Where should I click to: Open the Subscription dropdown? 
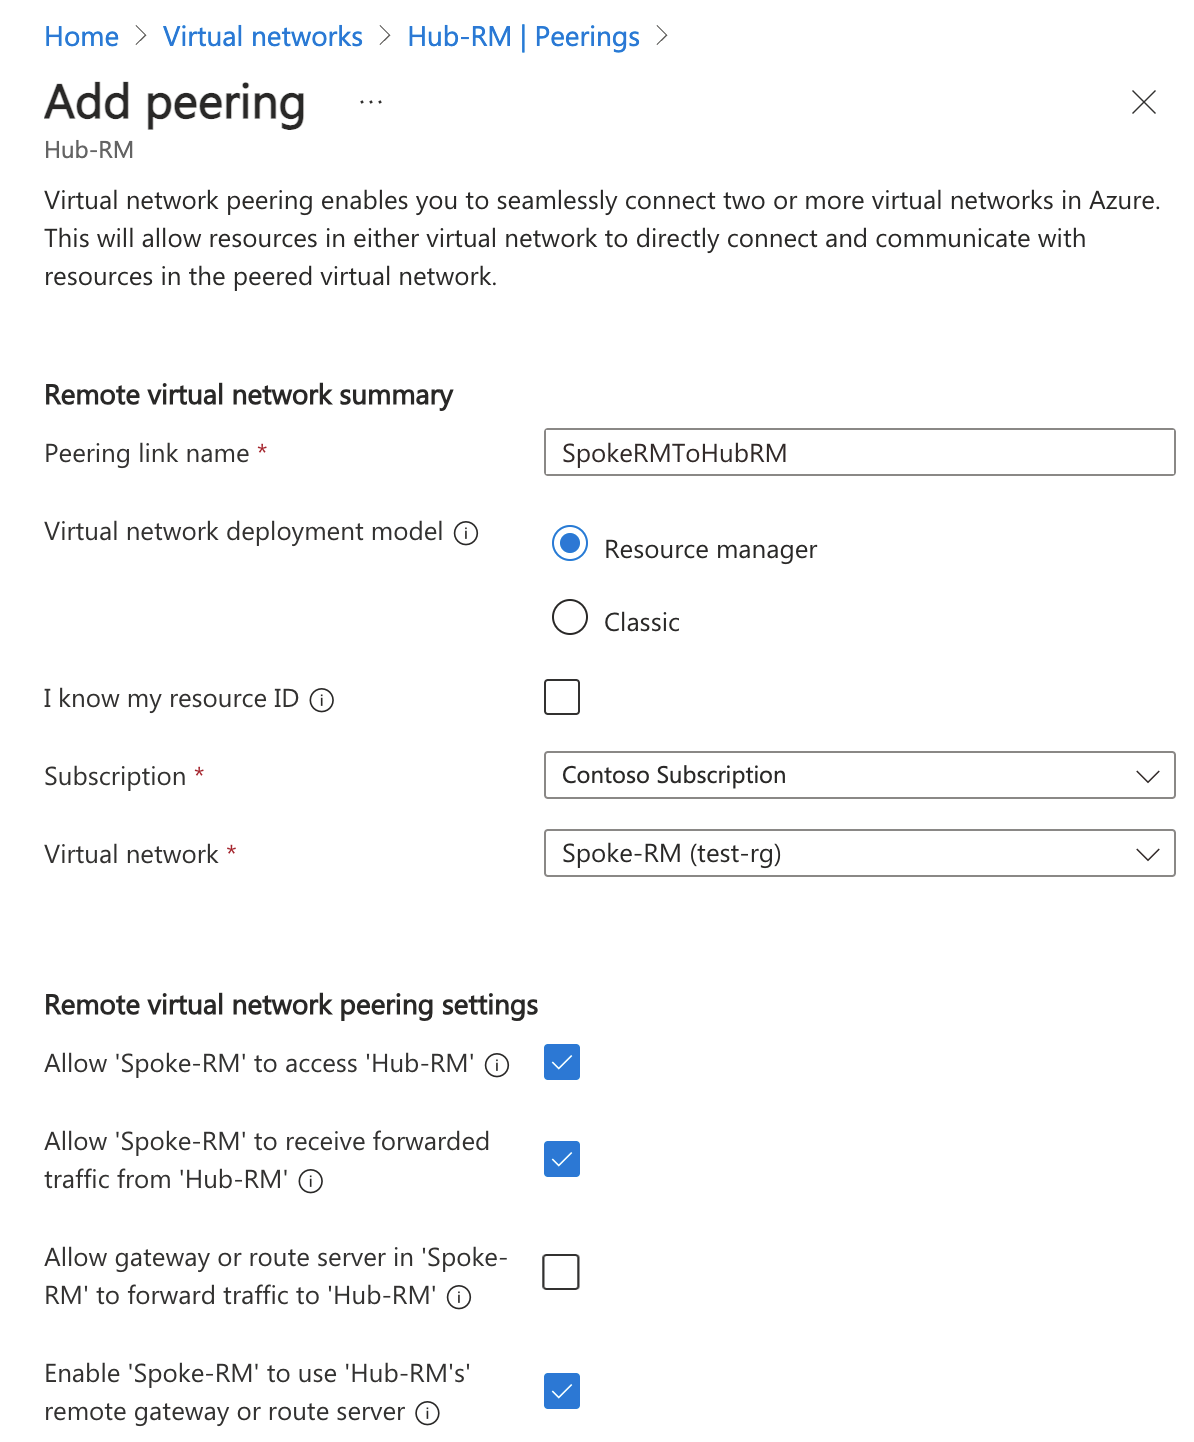[859, 775]
